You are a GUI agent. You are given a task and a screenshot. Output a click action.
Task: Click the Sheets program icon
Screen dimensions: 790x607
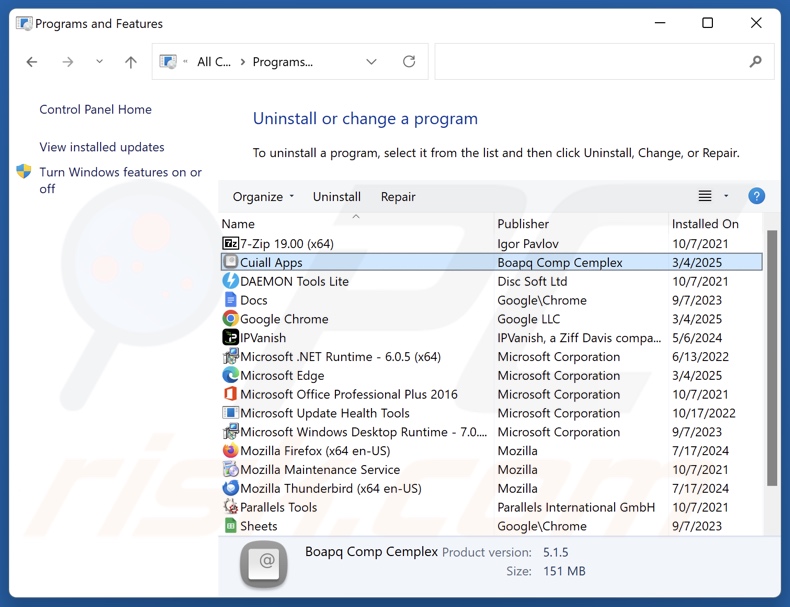(x=230, y=525)
